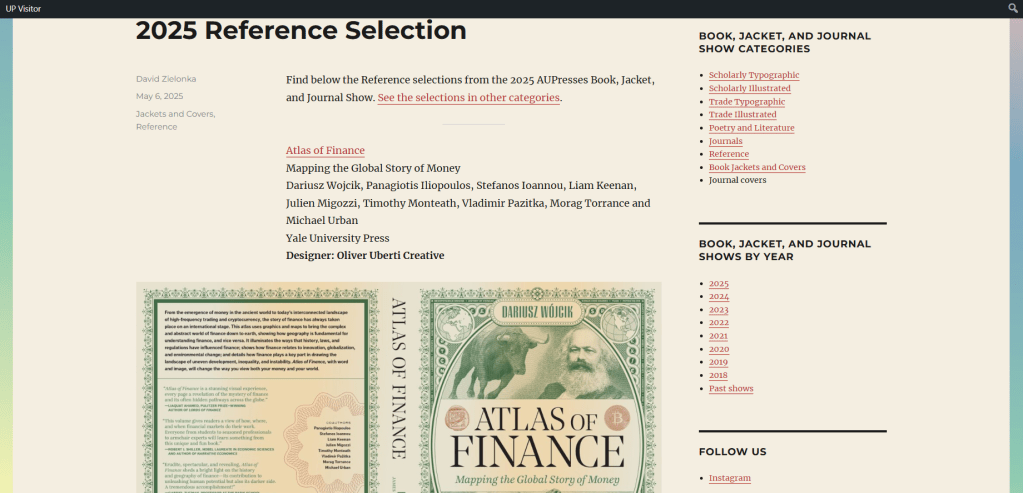Open the Journals category link
The image size is (1023, 493).
coord(725,141)
